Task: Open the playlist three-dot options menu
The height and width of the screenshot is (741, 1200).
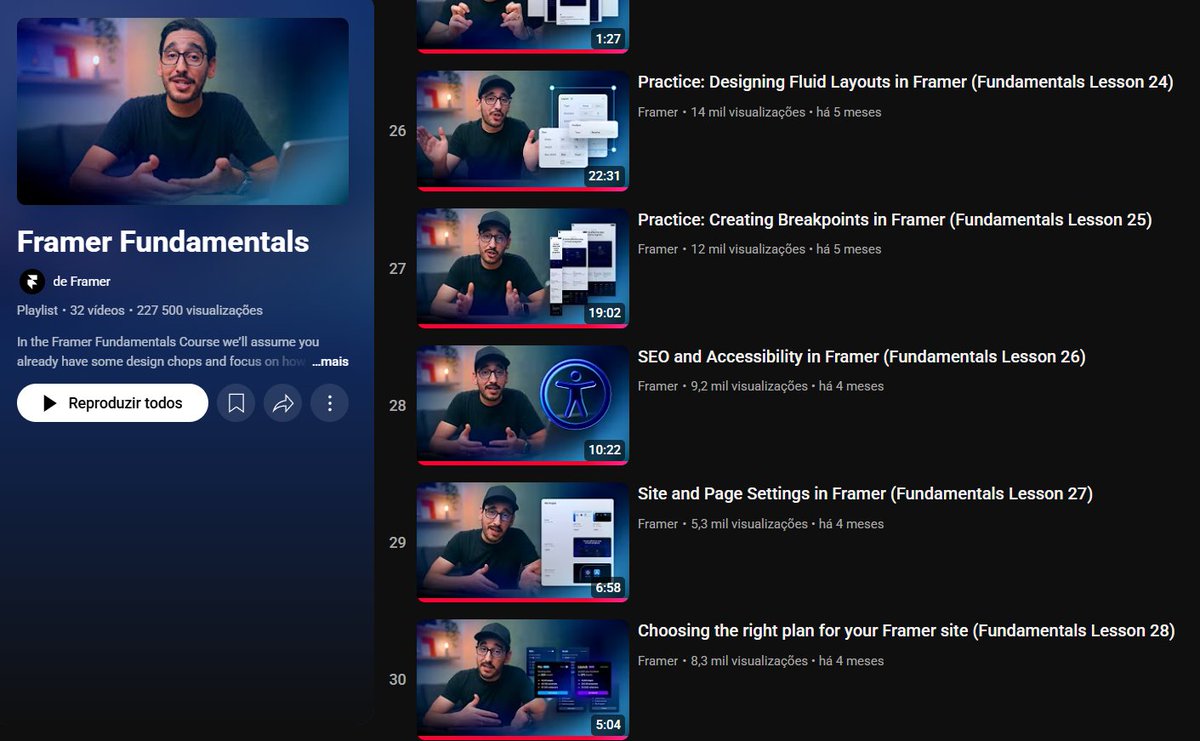Action: 329,403
